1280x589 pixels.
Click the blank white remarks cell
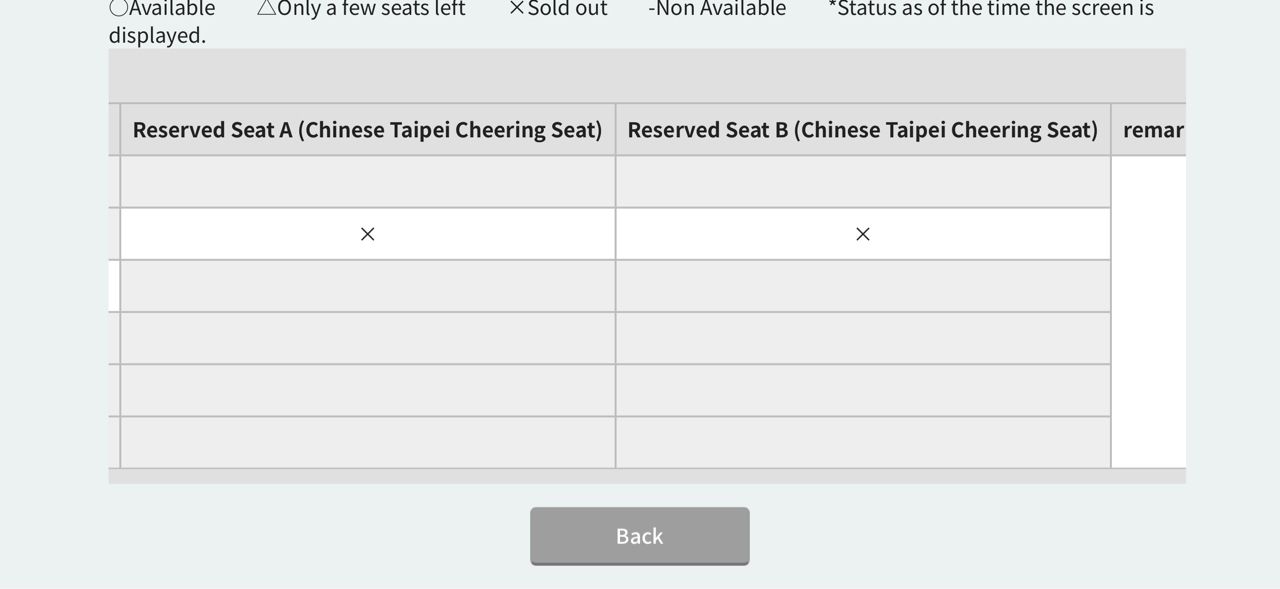[1148, 312]
